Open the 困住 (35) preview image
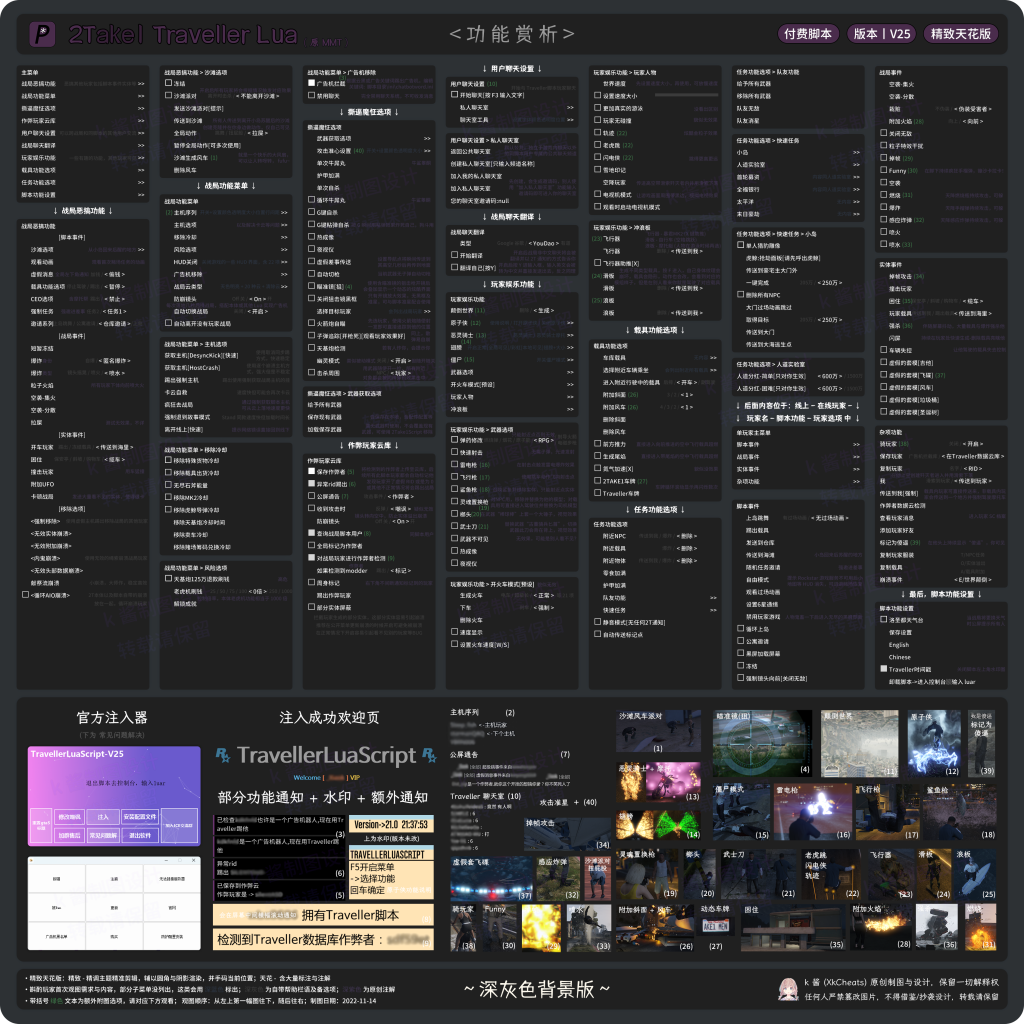This screenshot has width=1024, height=1024. click(x=793, y=927)
